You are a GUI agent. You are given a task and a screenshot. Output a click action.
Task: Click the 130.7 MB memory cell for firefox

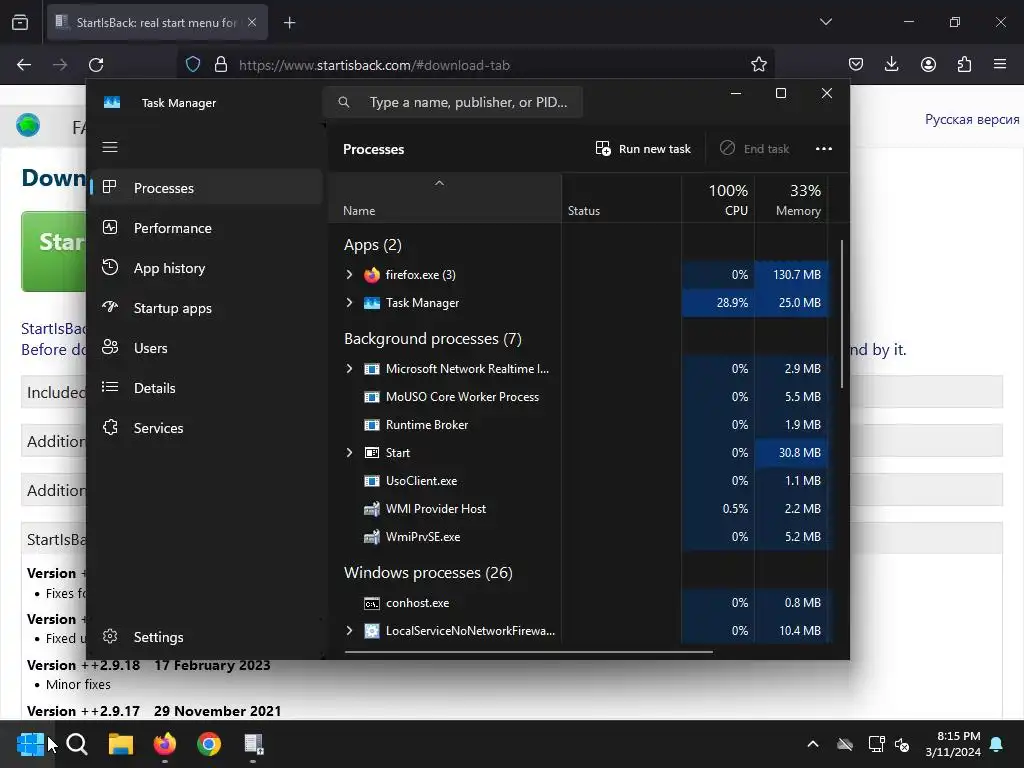792,274
